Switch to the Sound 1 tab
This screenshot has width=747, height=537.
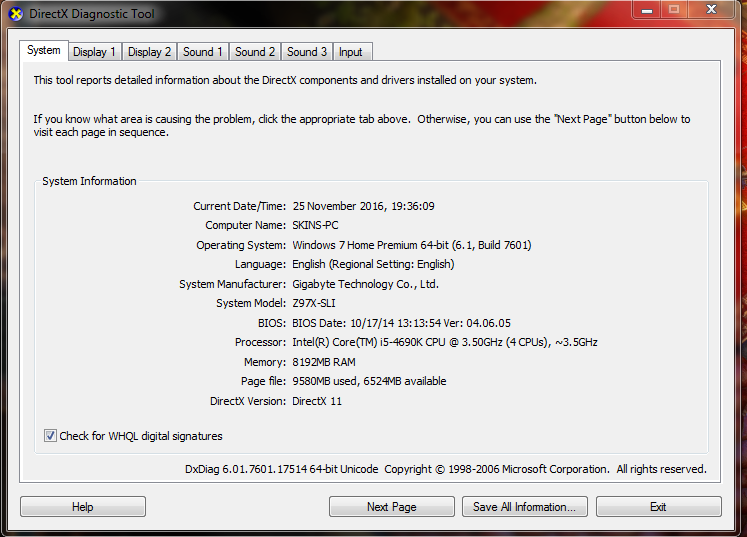[x=202, y=52]
